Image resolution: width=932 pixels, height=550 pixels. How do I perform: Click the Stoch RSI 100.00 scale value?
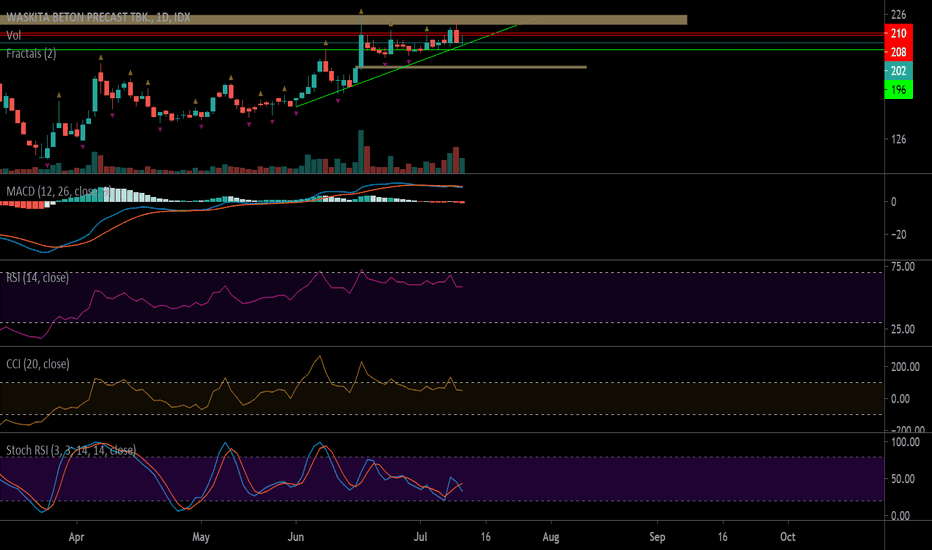905,442
